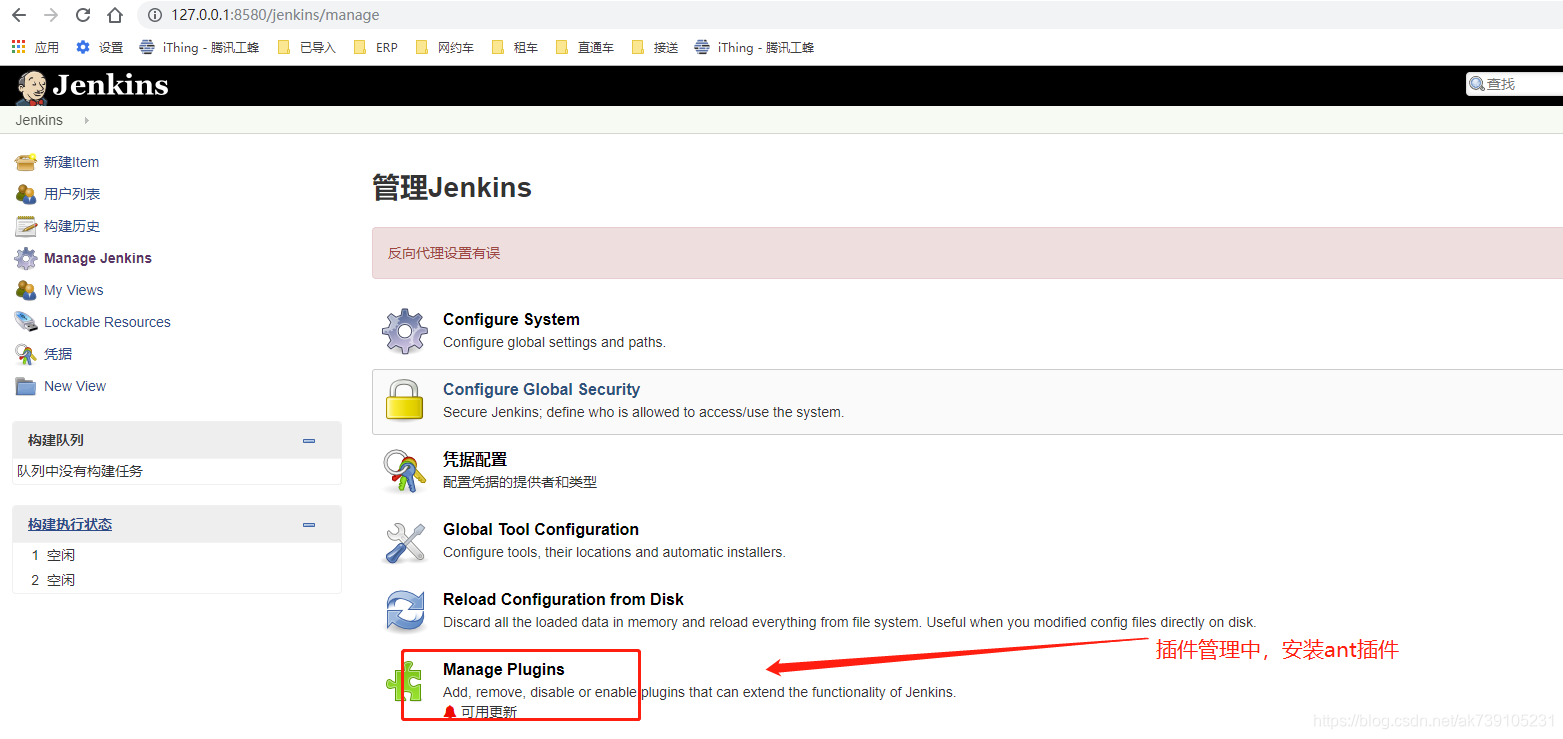Open Configure System

511,319
